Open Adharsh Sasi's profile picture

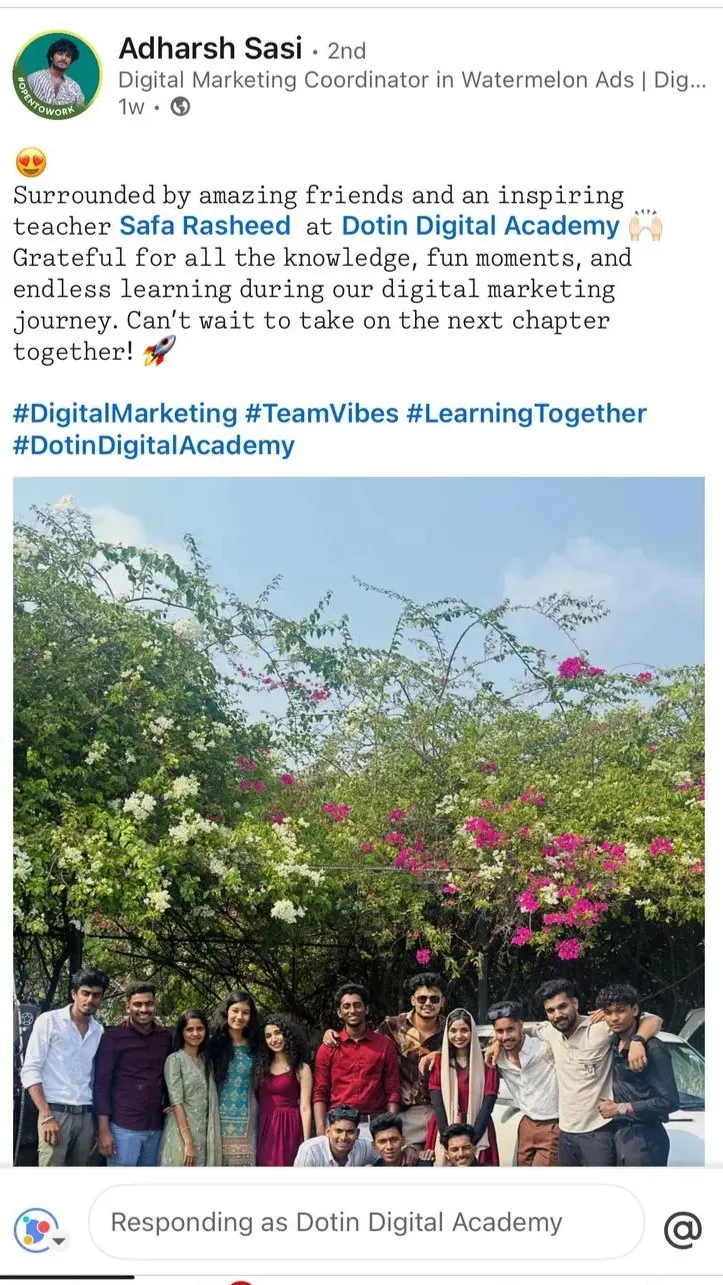click(57, 77)
